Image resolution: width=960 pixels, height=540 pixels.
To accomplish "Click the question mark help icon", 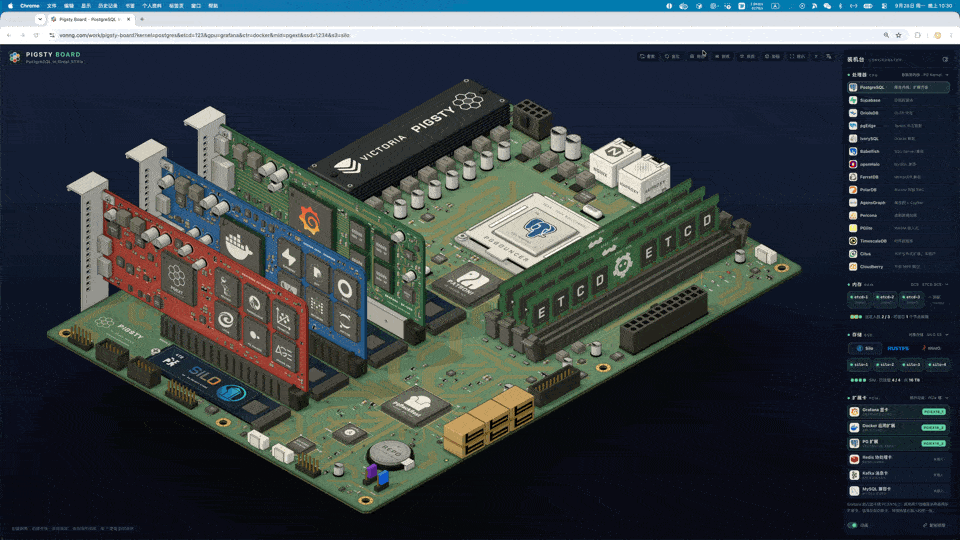I will [816, 56].
